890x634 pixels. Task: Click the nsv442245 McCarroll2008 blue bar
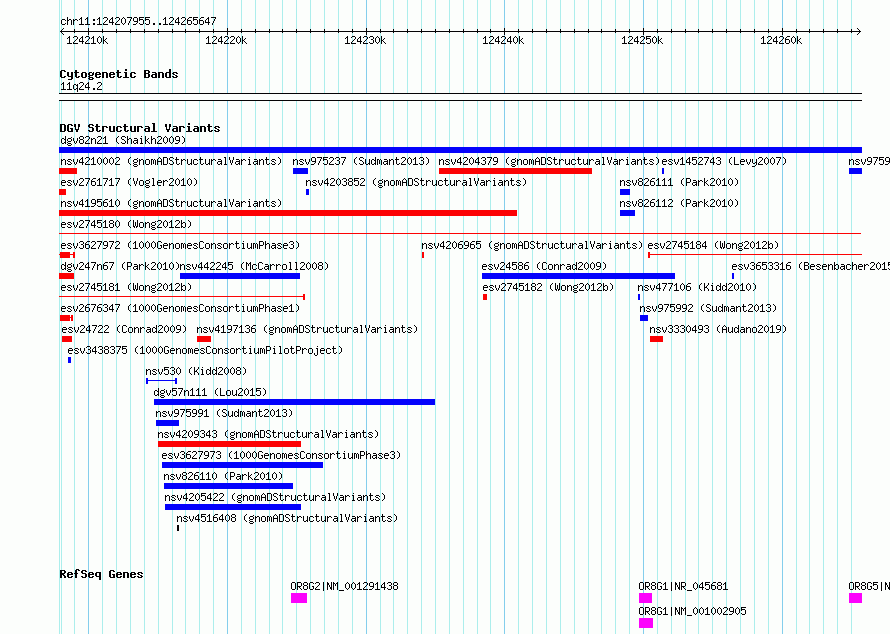(240, 276)
